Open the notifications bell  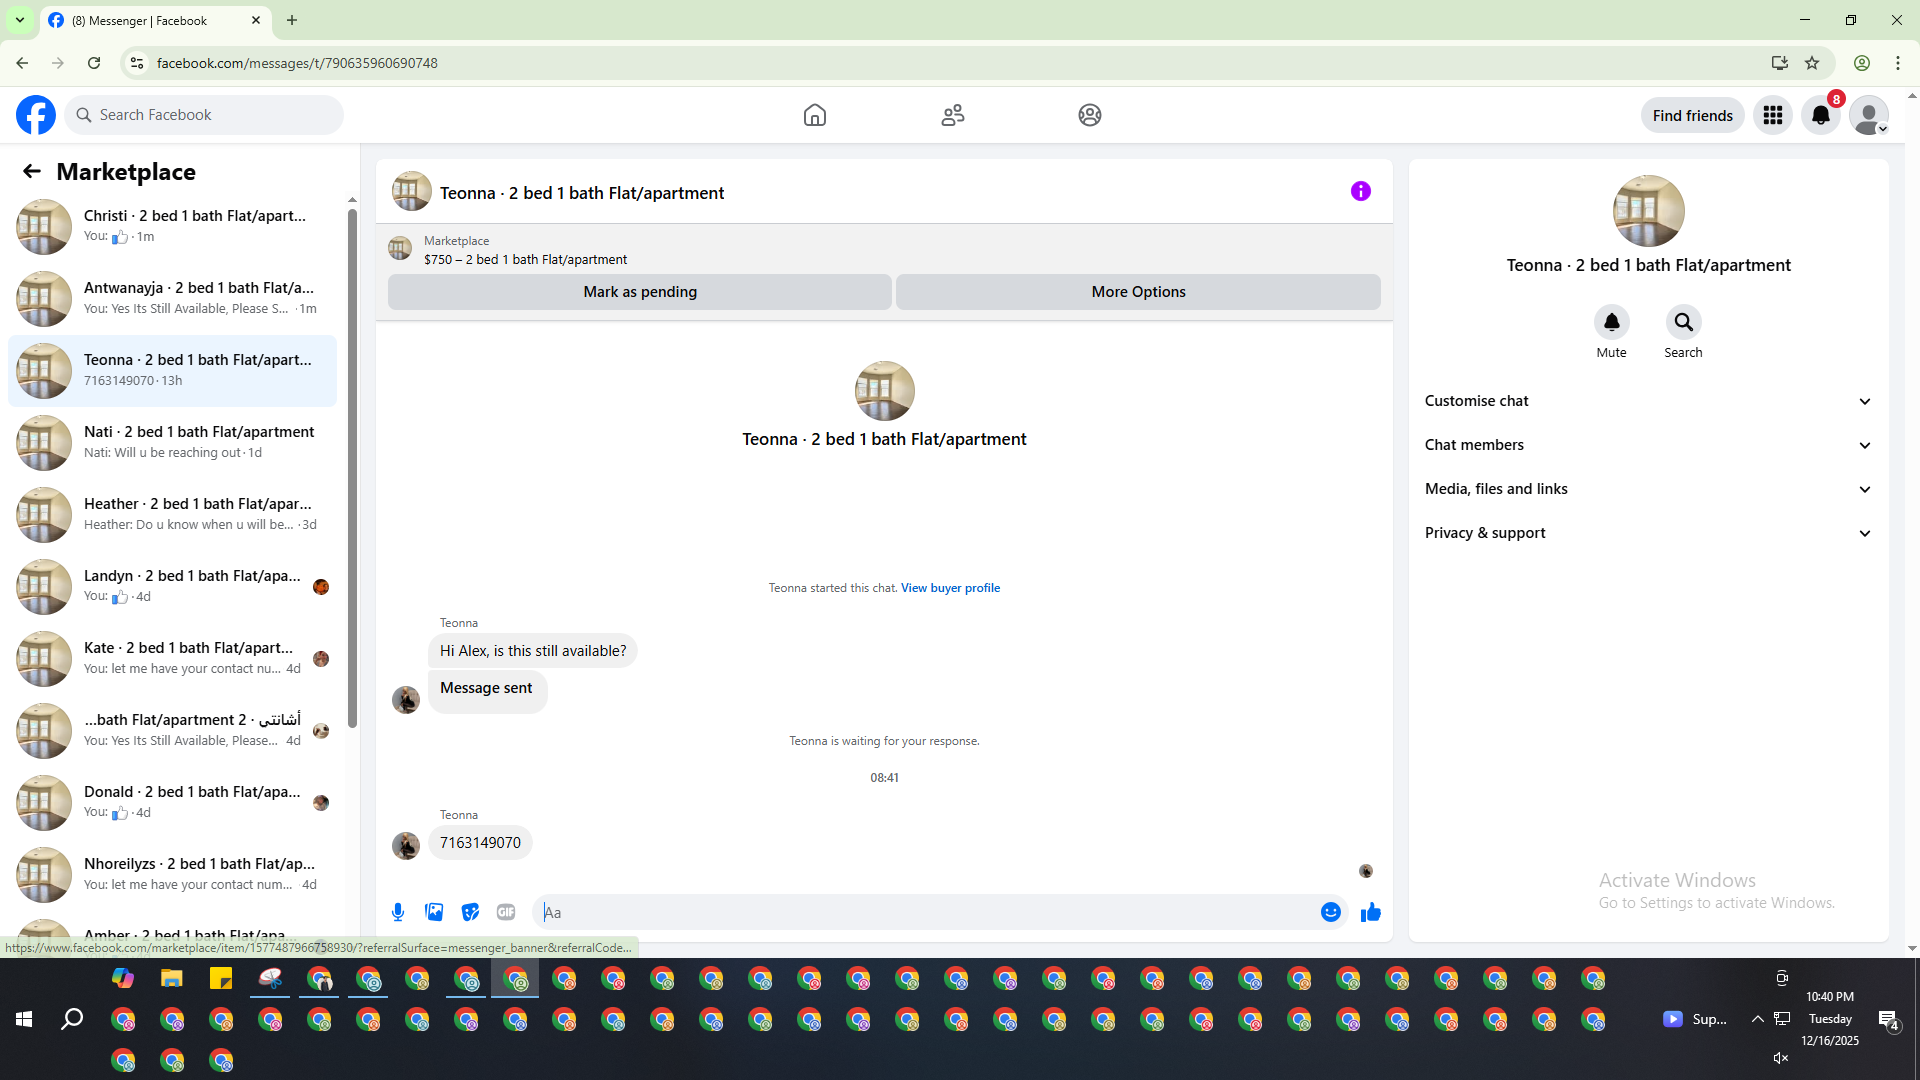click(x=1821, y=115)
